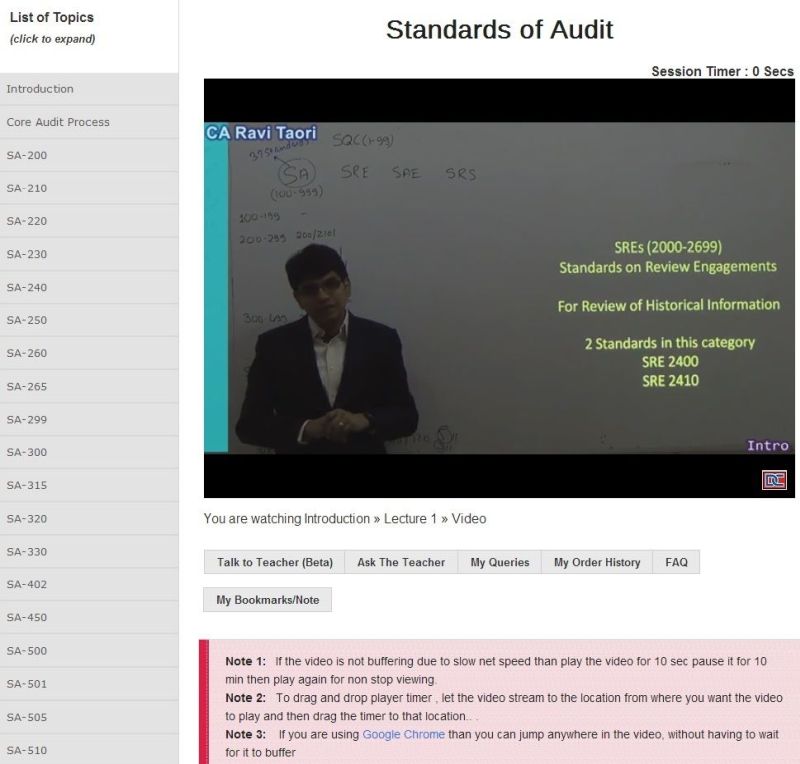Choose SA-402 from the list
The height and width of the screenshot is (764, 800).
[27, 584]
